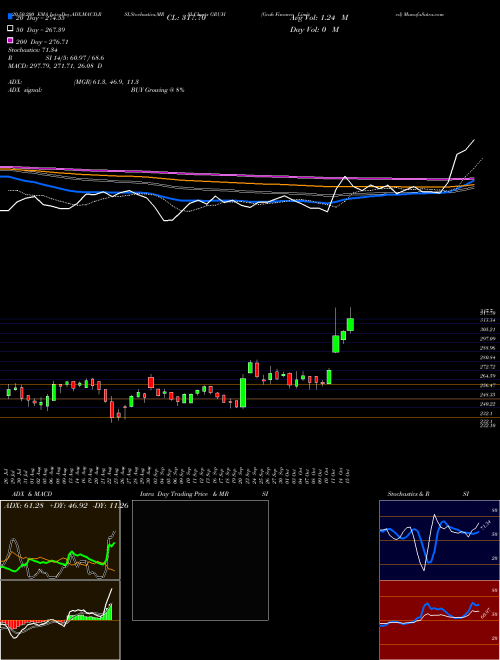Click the empty Intra Day Trading Price panel
Image resolution: width=500 pixels, height=660 pixels.
pyautogui.click(x=200, y=560)
